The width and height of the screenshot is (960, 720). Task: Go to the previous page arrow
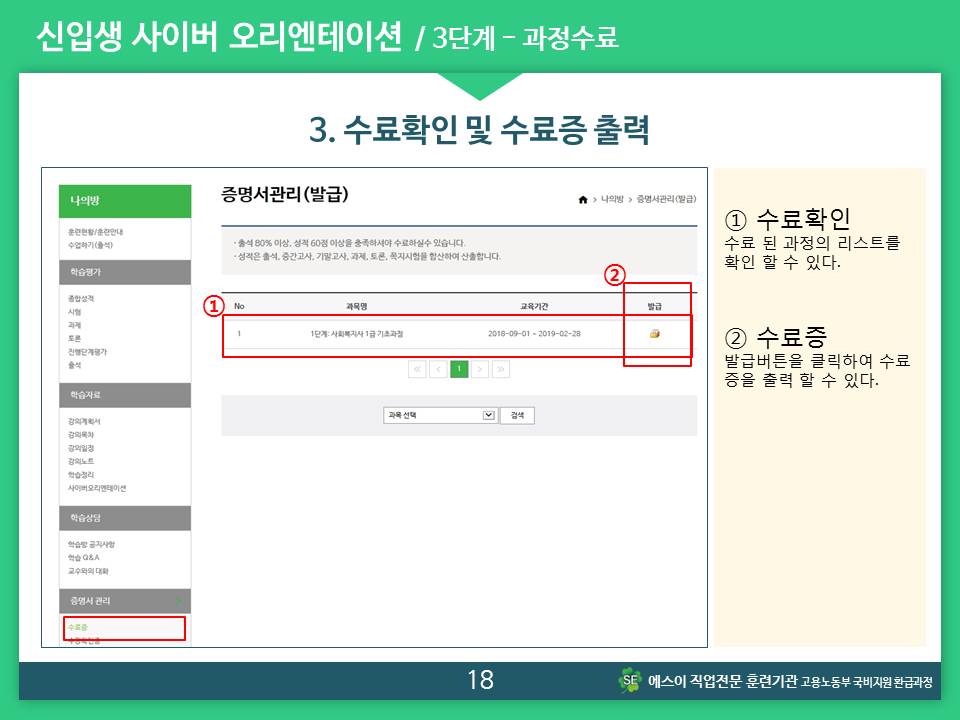[438, 369]
